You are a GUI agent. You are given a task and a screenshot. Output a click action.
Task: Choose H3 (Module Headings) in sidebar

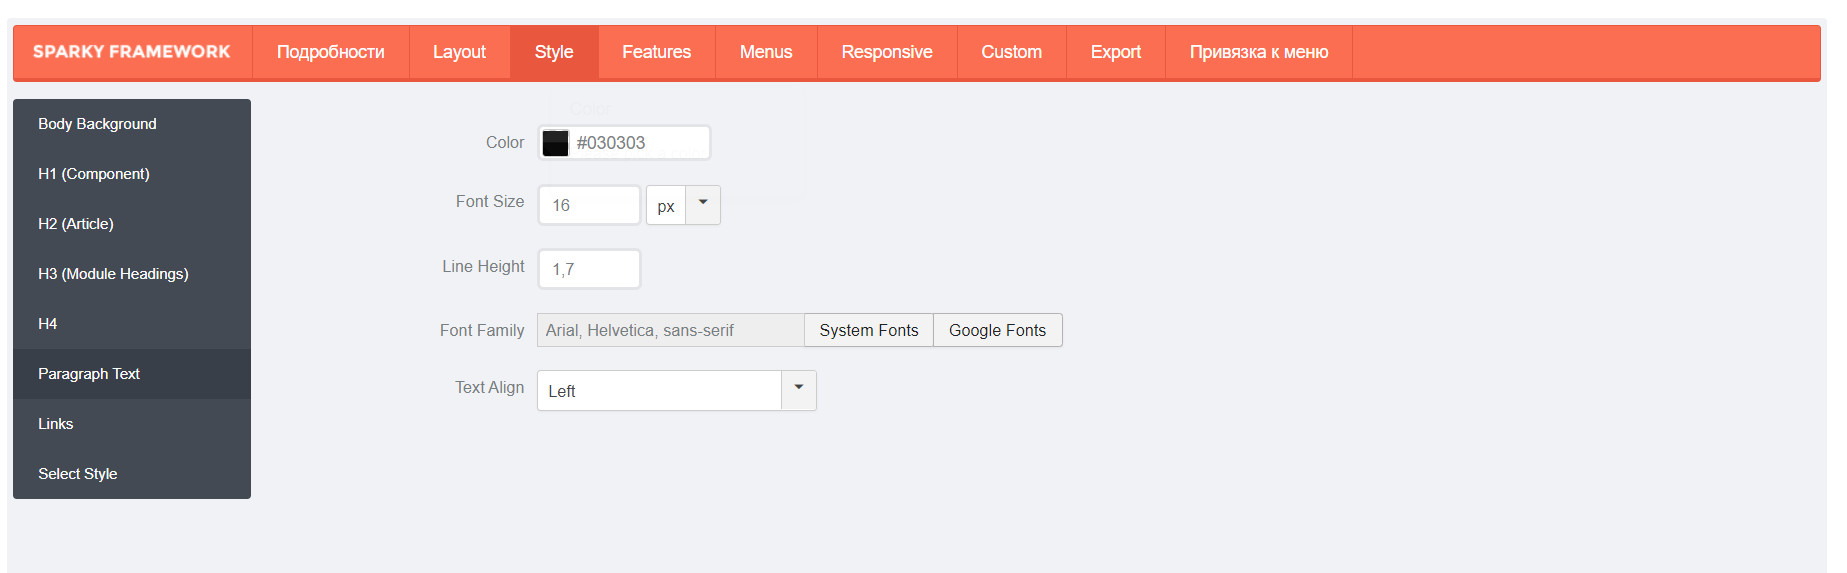pos(132,274)
